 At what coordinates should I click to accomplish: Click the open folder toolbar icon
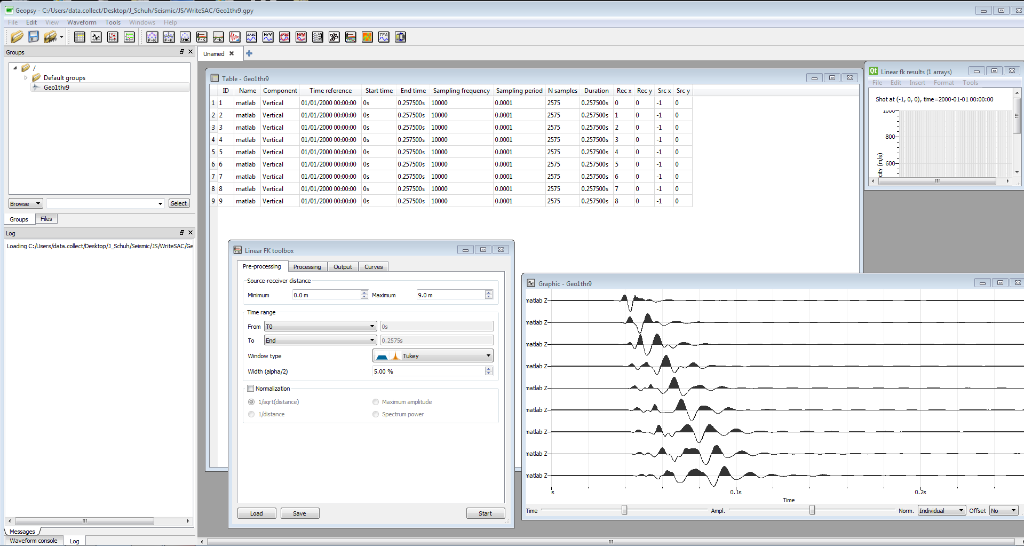[16, 37]
